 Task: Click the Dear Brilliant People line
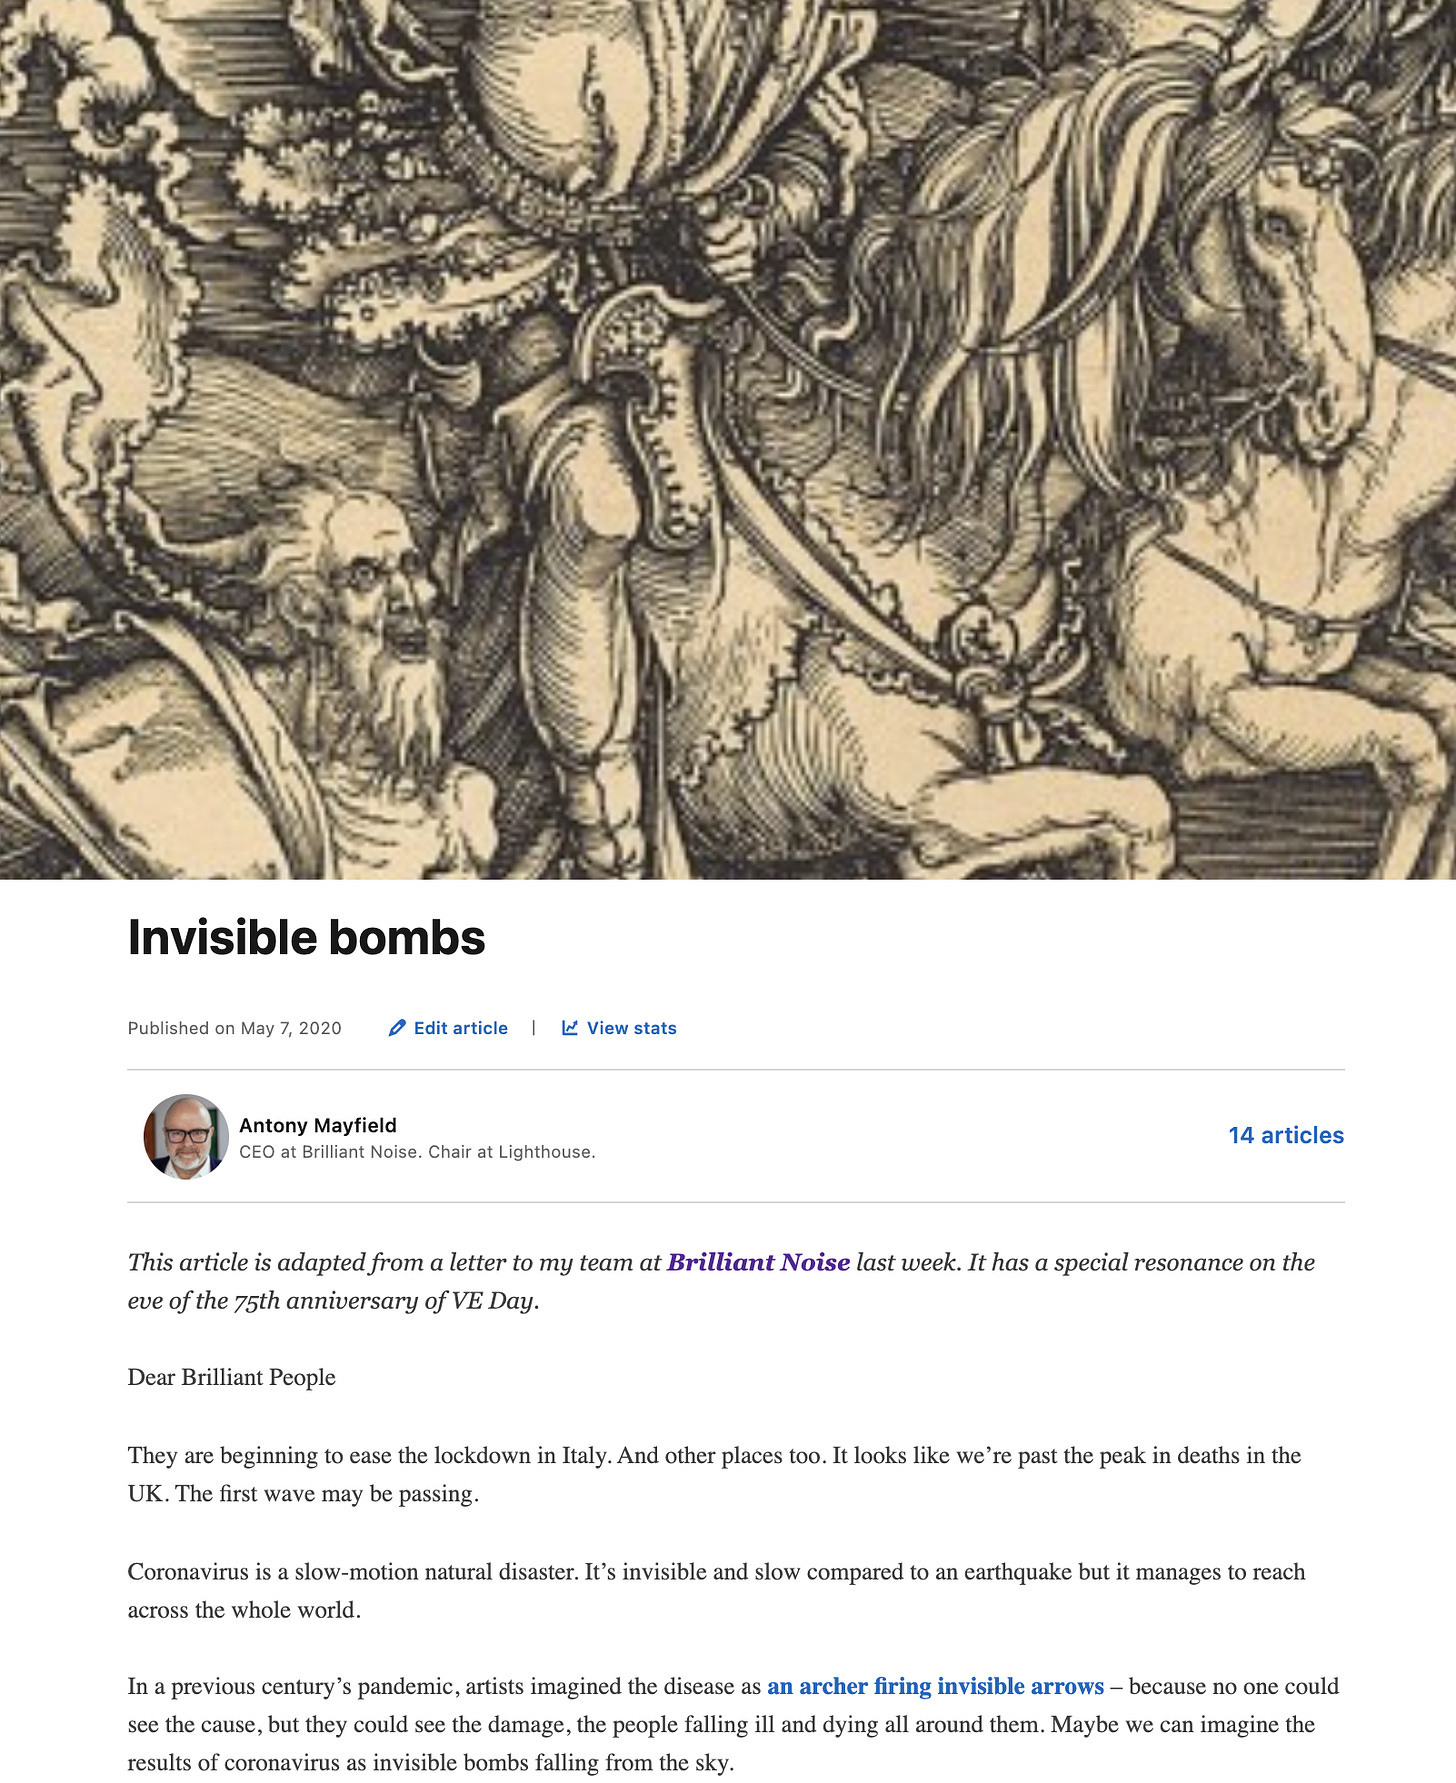pyautogui.click(x=232, y=1377)
